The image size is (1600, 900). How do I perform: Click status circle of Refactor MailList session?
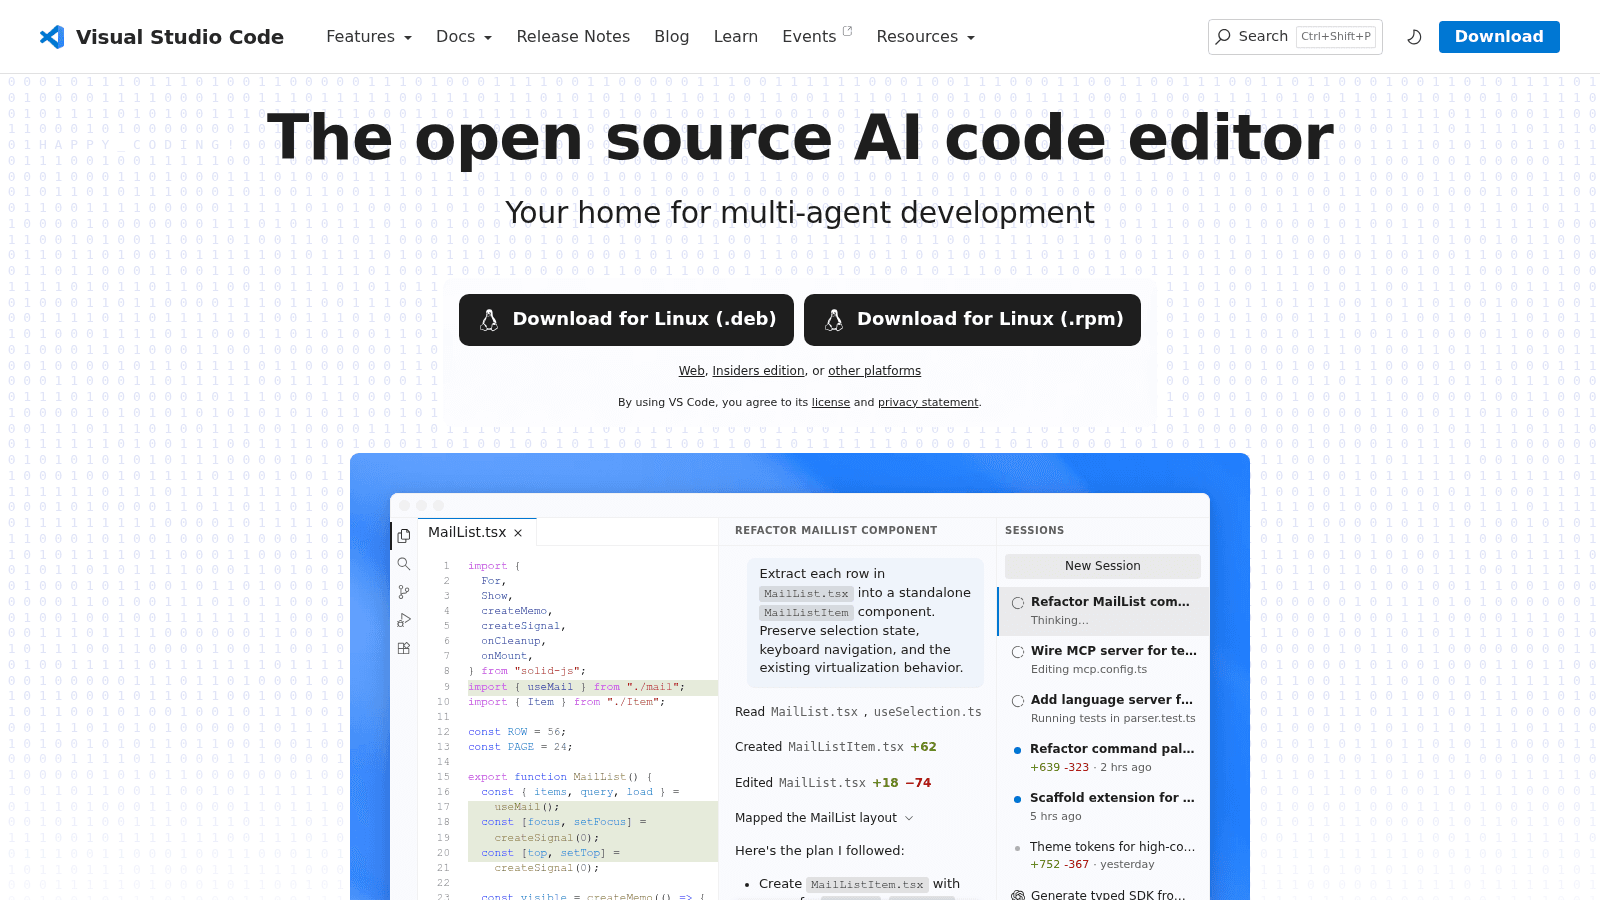(x=1018, y=603)
